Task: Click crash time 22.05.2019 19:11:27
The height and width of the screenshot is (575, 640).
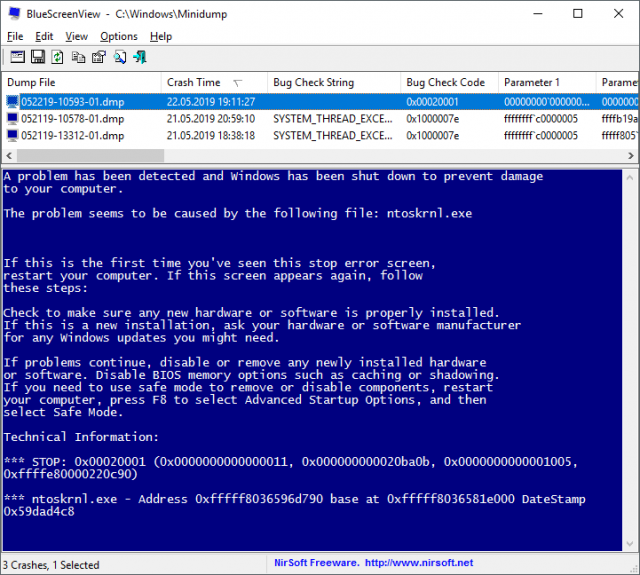Action: 211,102
